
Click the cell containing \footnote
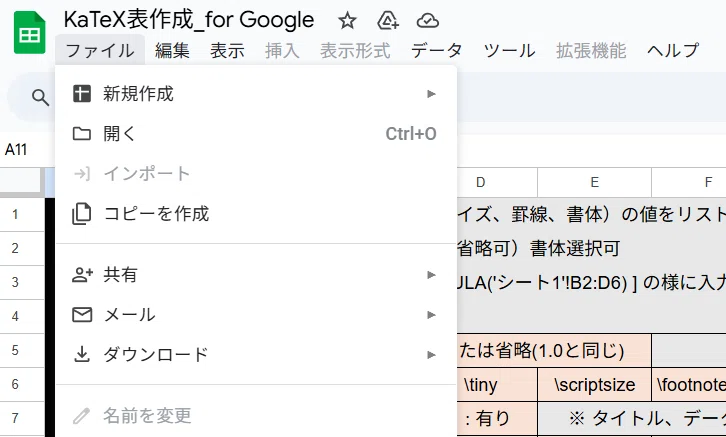point(689,385)
